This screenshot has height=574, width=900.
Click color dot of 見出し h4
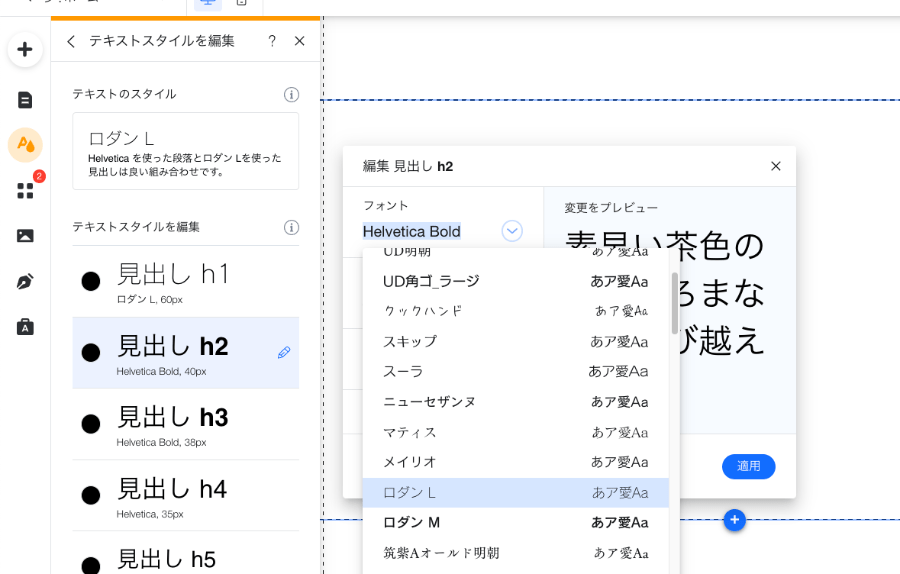click(91, 495)
